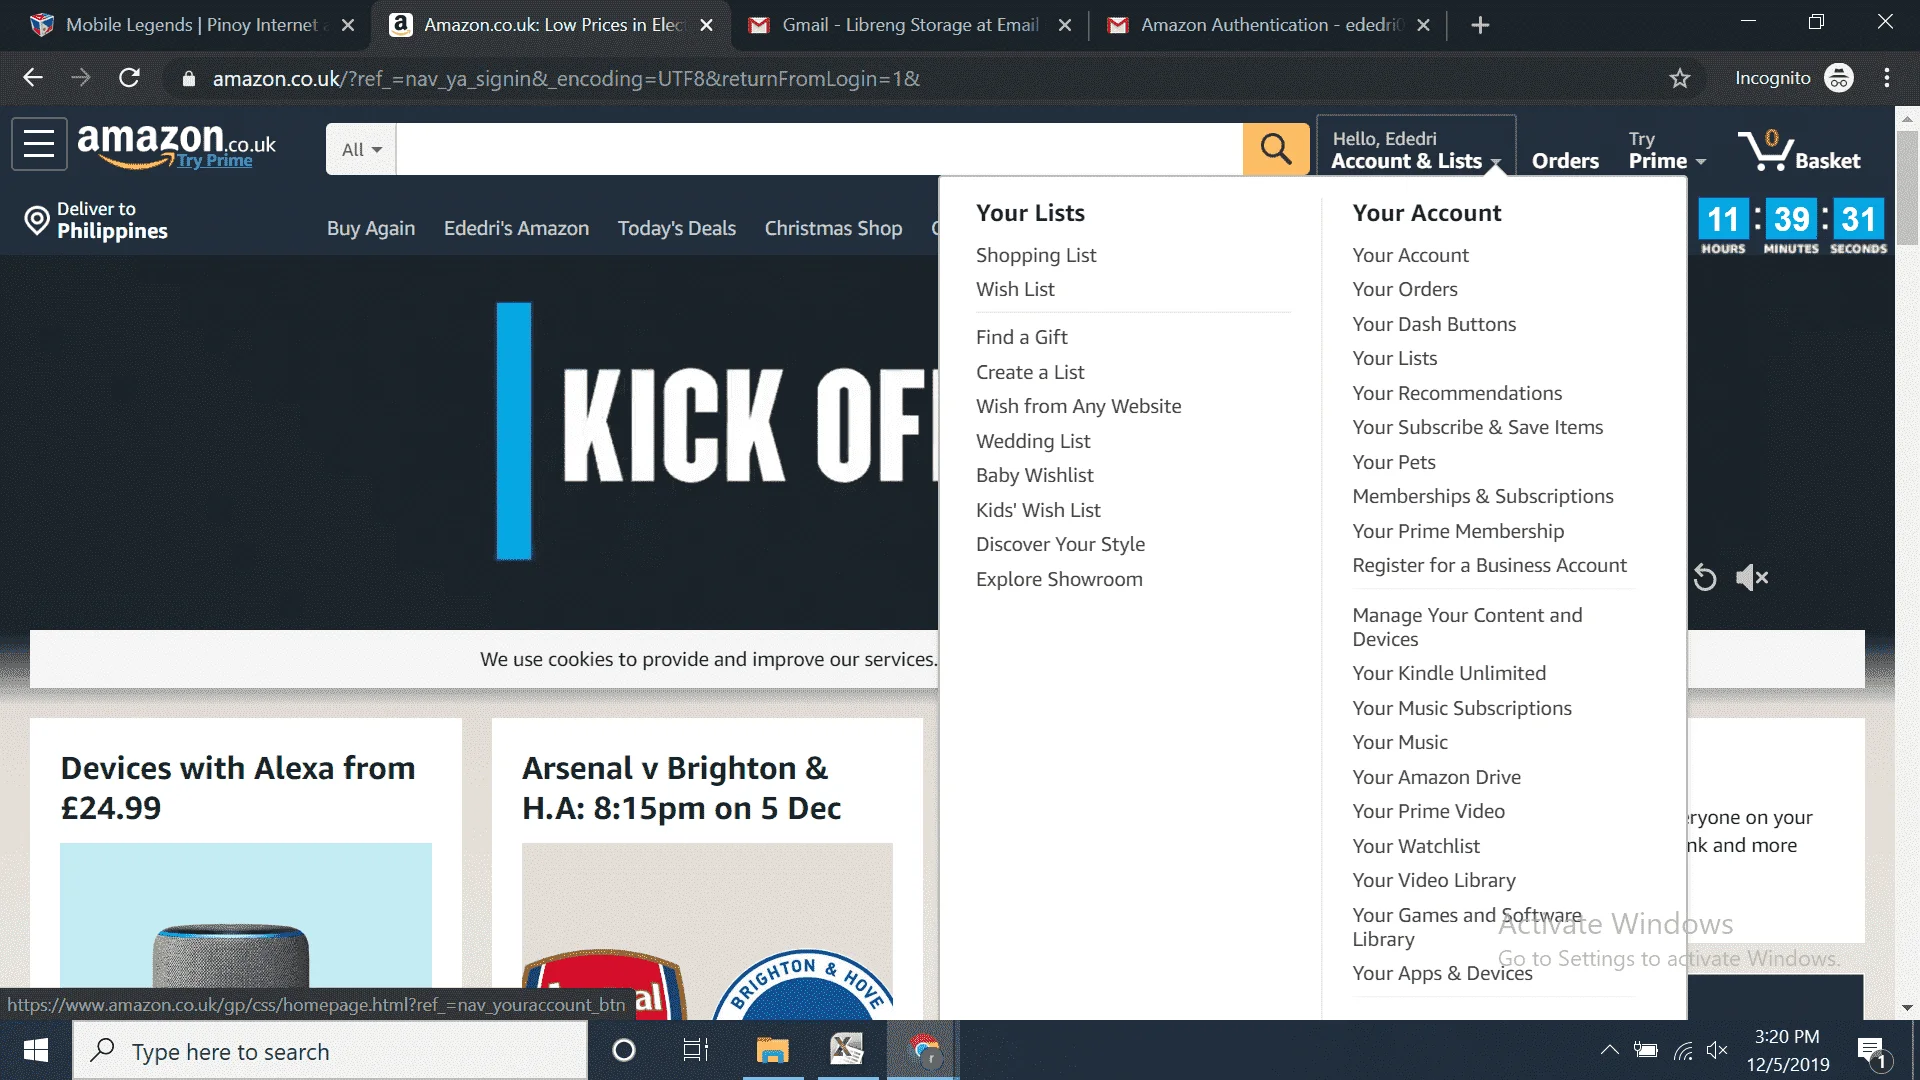The image size is (1920, 1080).
Task: Click the Chrome taskbar icon
Action: click(x=925, y=1050)
